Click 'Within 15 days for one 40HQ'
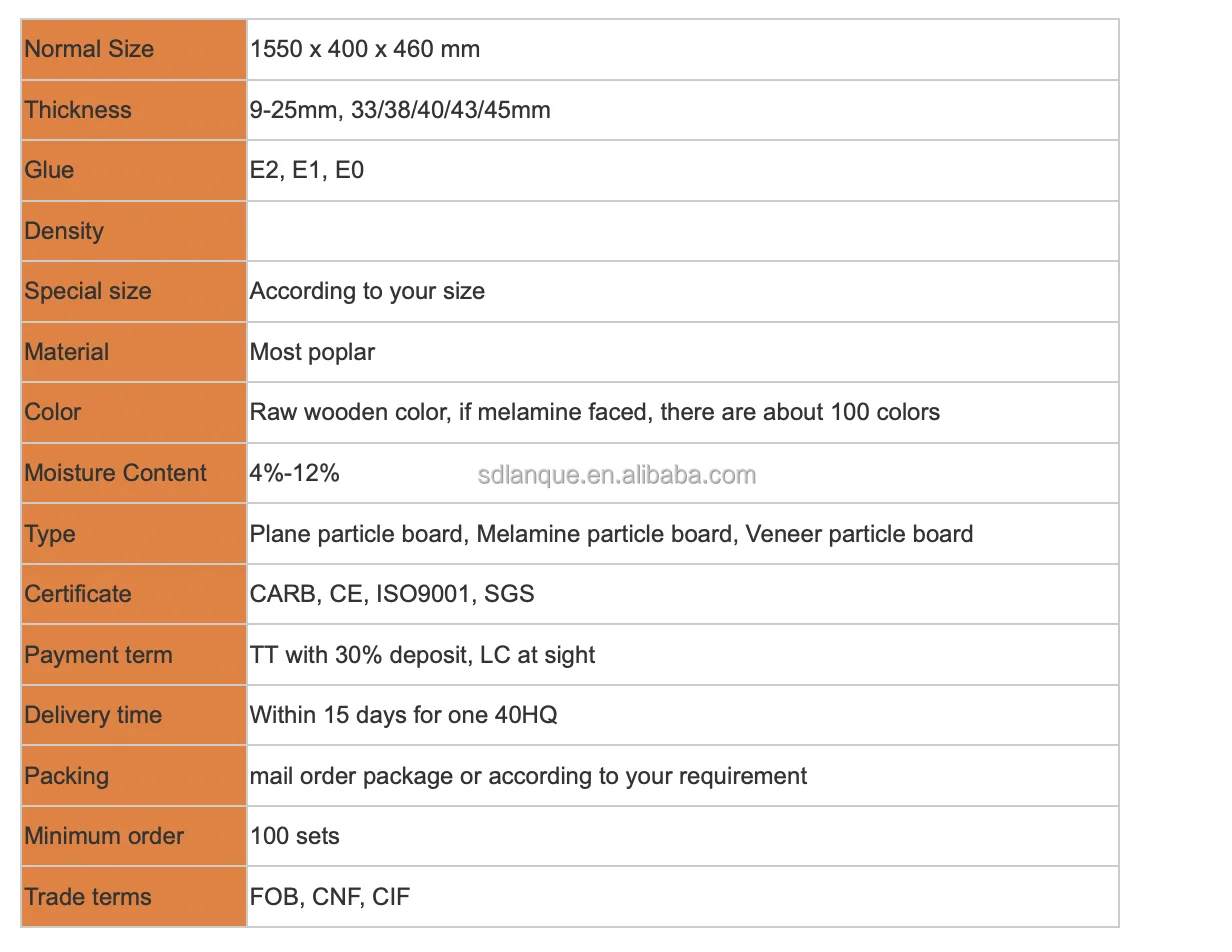The image size is (1232, 952). coord(403,715)
